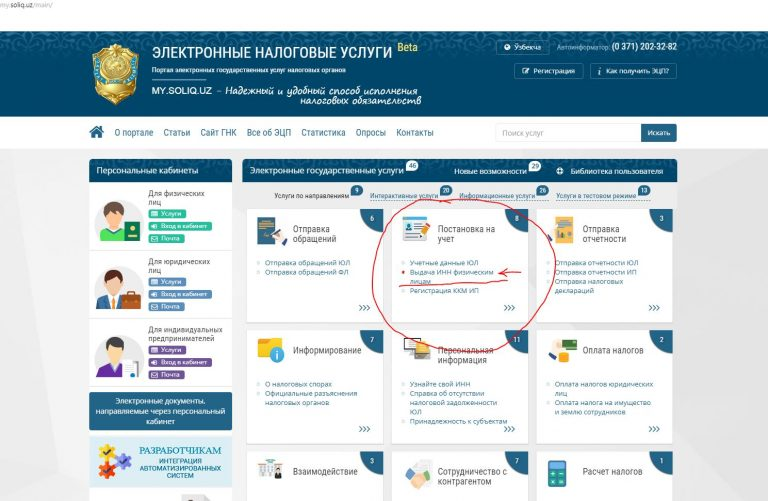Open the Отправка обращений category icon
Viewport: 768px width, 501px height.
click(x=271, y=231)
